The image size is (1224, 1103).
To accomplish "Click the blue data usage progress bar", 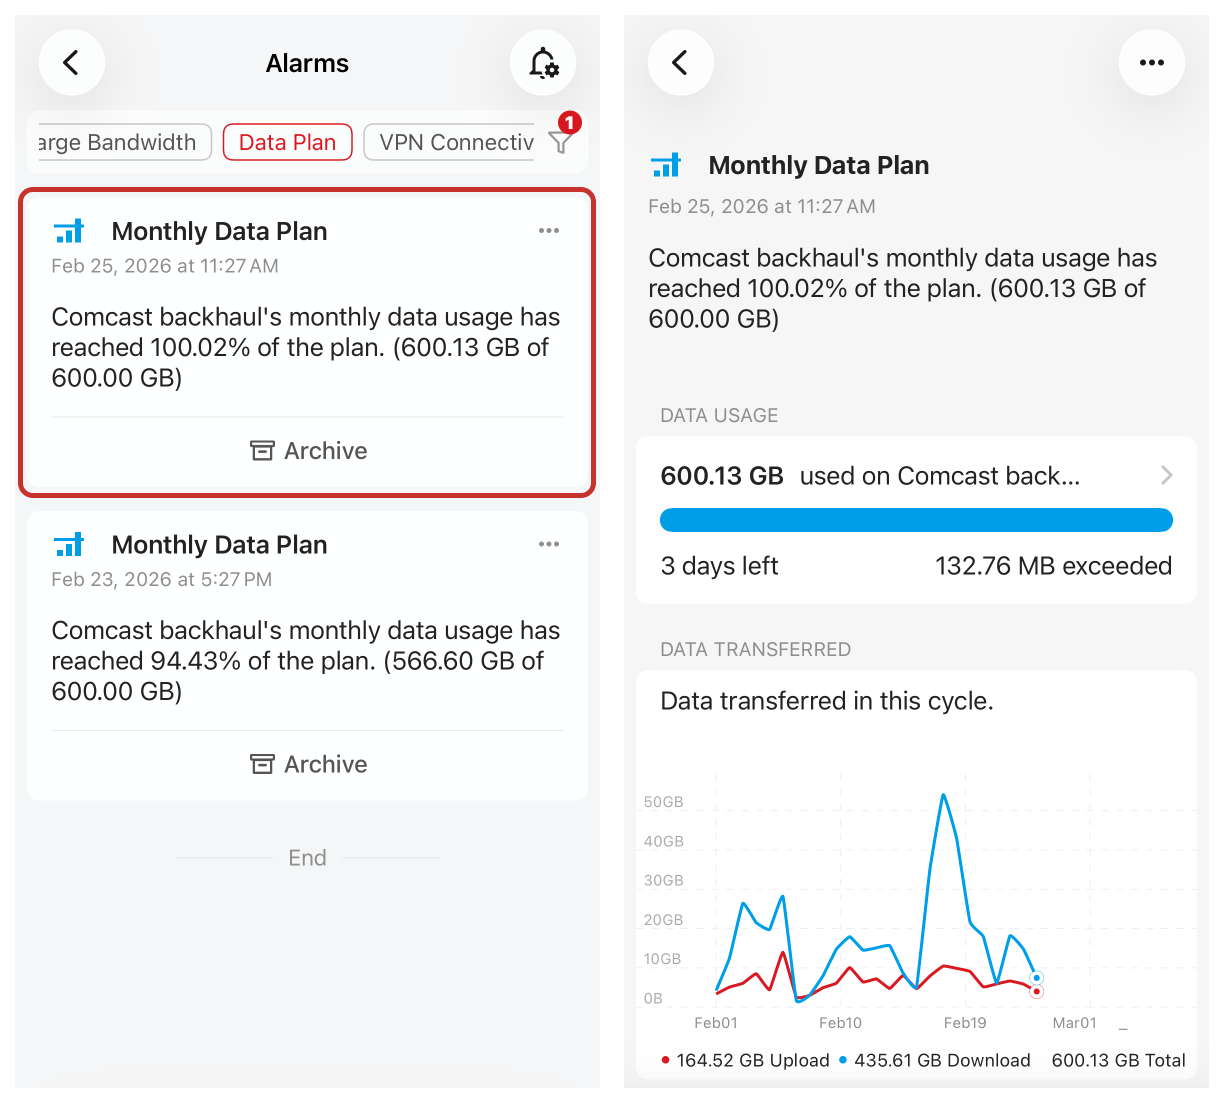I will 916,520.
